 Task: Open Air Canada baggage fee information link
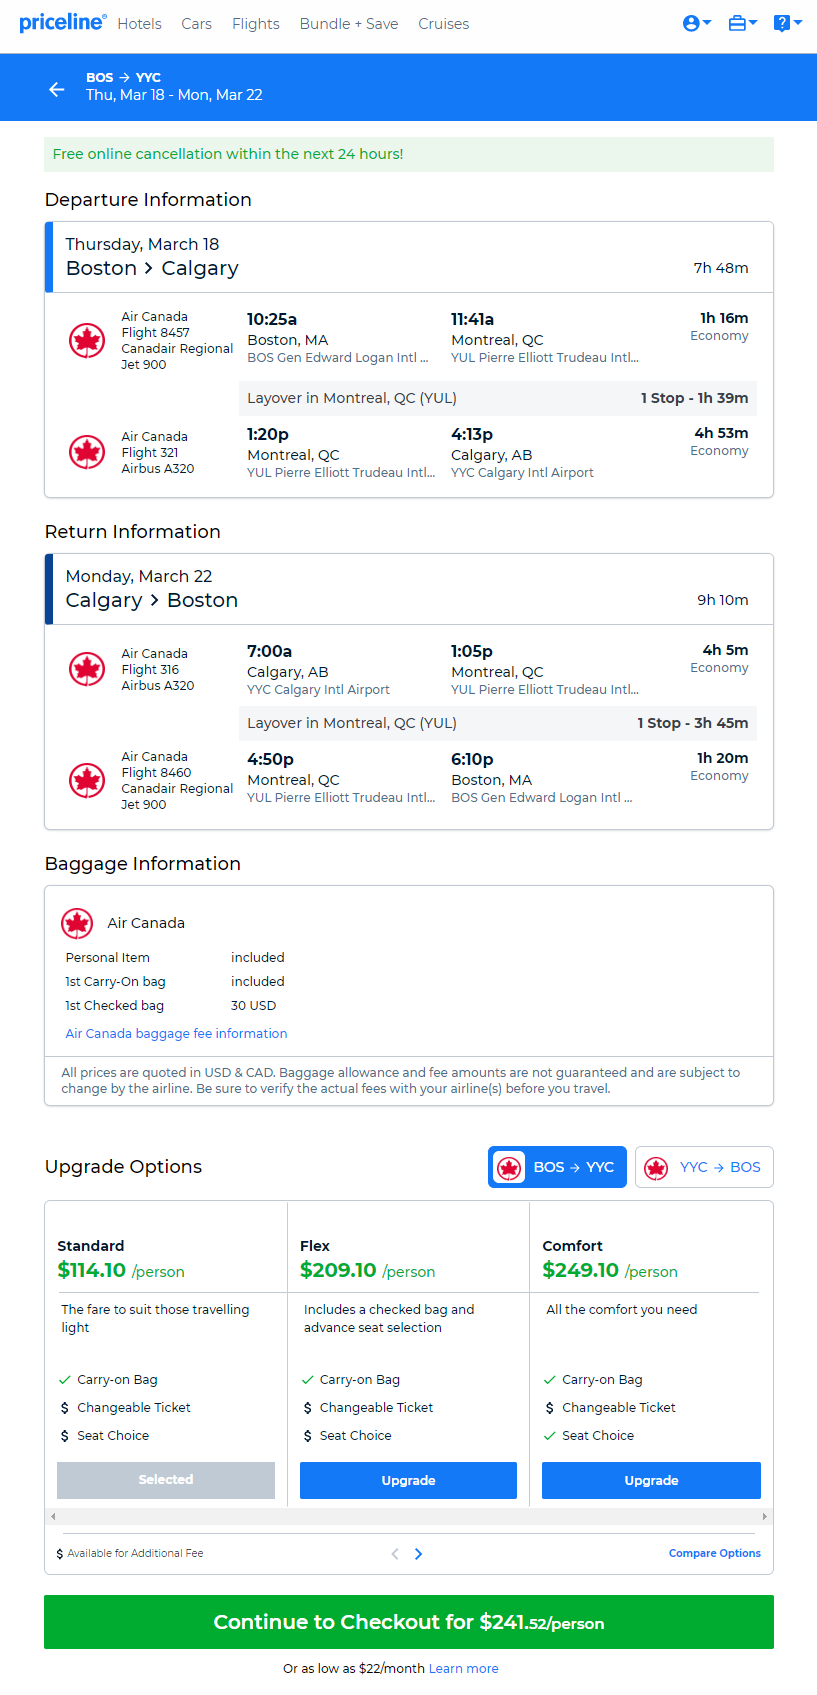[x=176, y=1033]
